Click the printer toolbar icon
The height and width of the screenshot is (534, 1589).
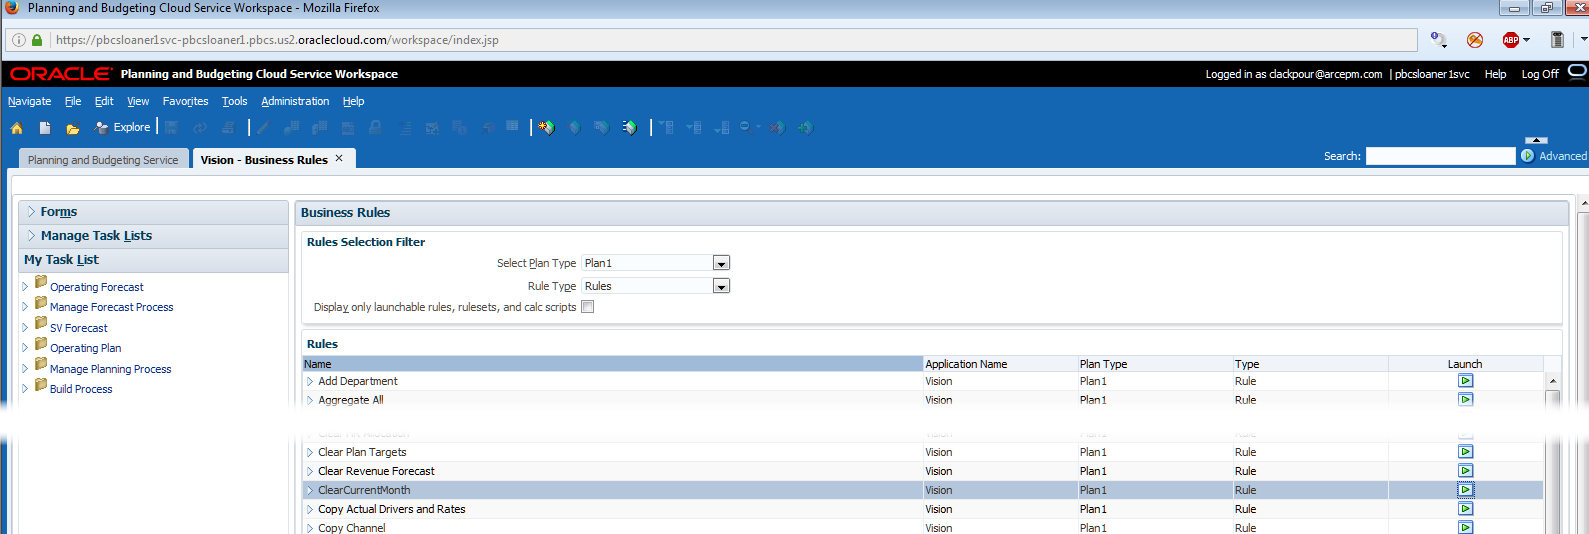pyautogui.click(x=228, y=127)
